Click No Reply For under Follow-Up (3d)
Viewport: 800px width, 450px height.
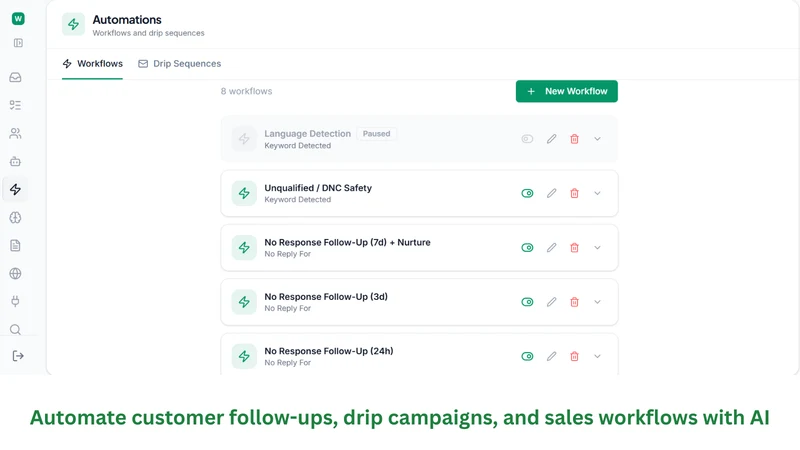point(287,308)
